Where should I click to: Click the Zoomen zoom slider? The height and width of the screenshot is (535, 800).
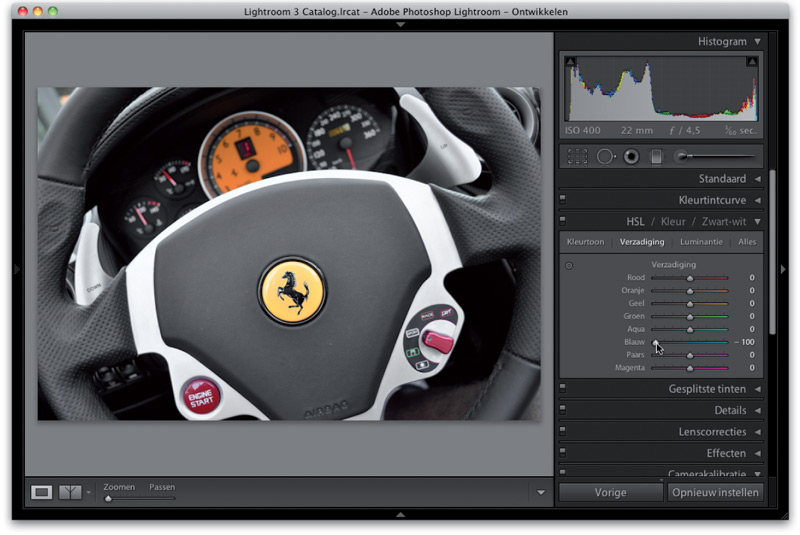pyautogui.click(x=139, y=498)
